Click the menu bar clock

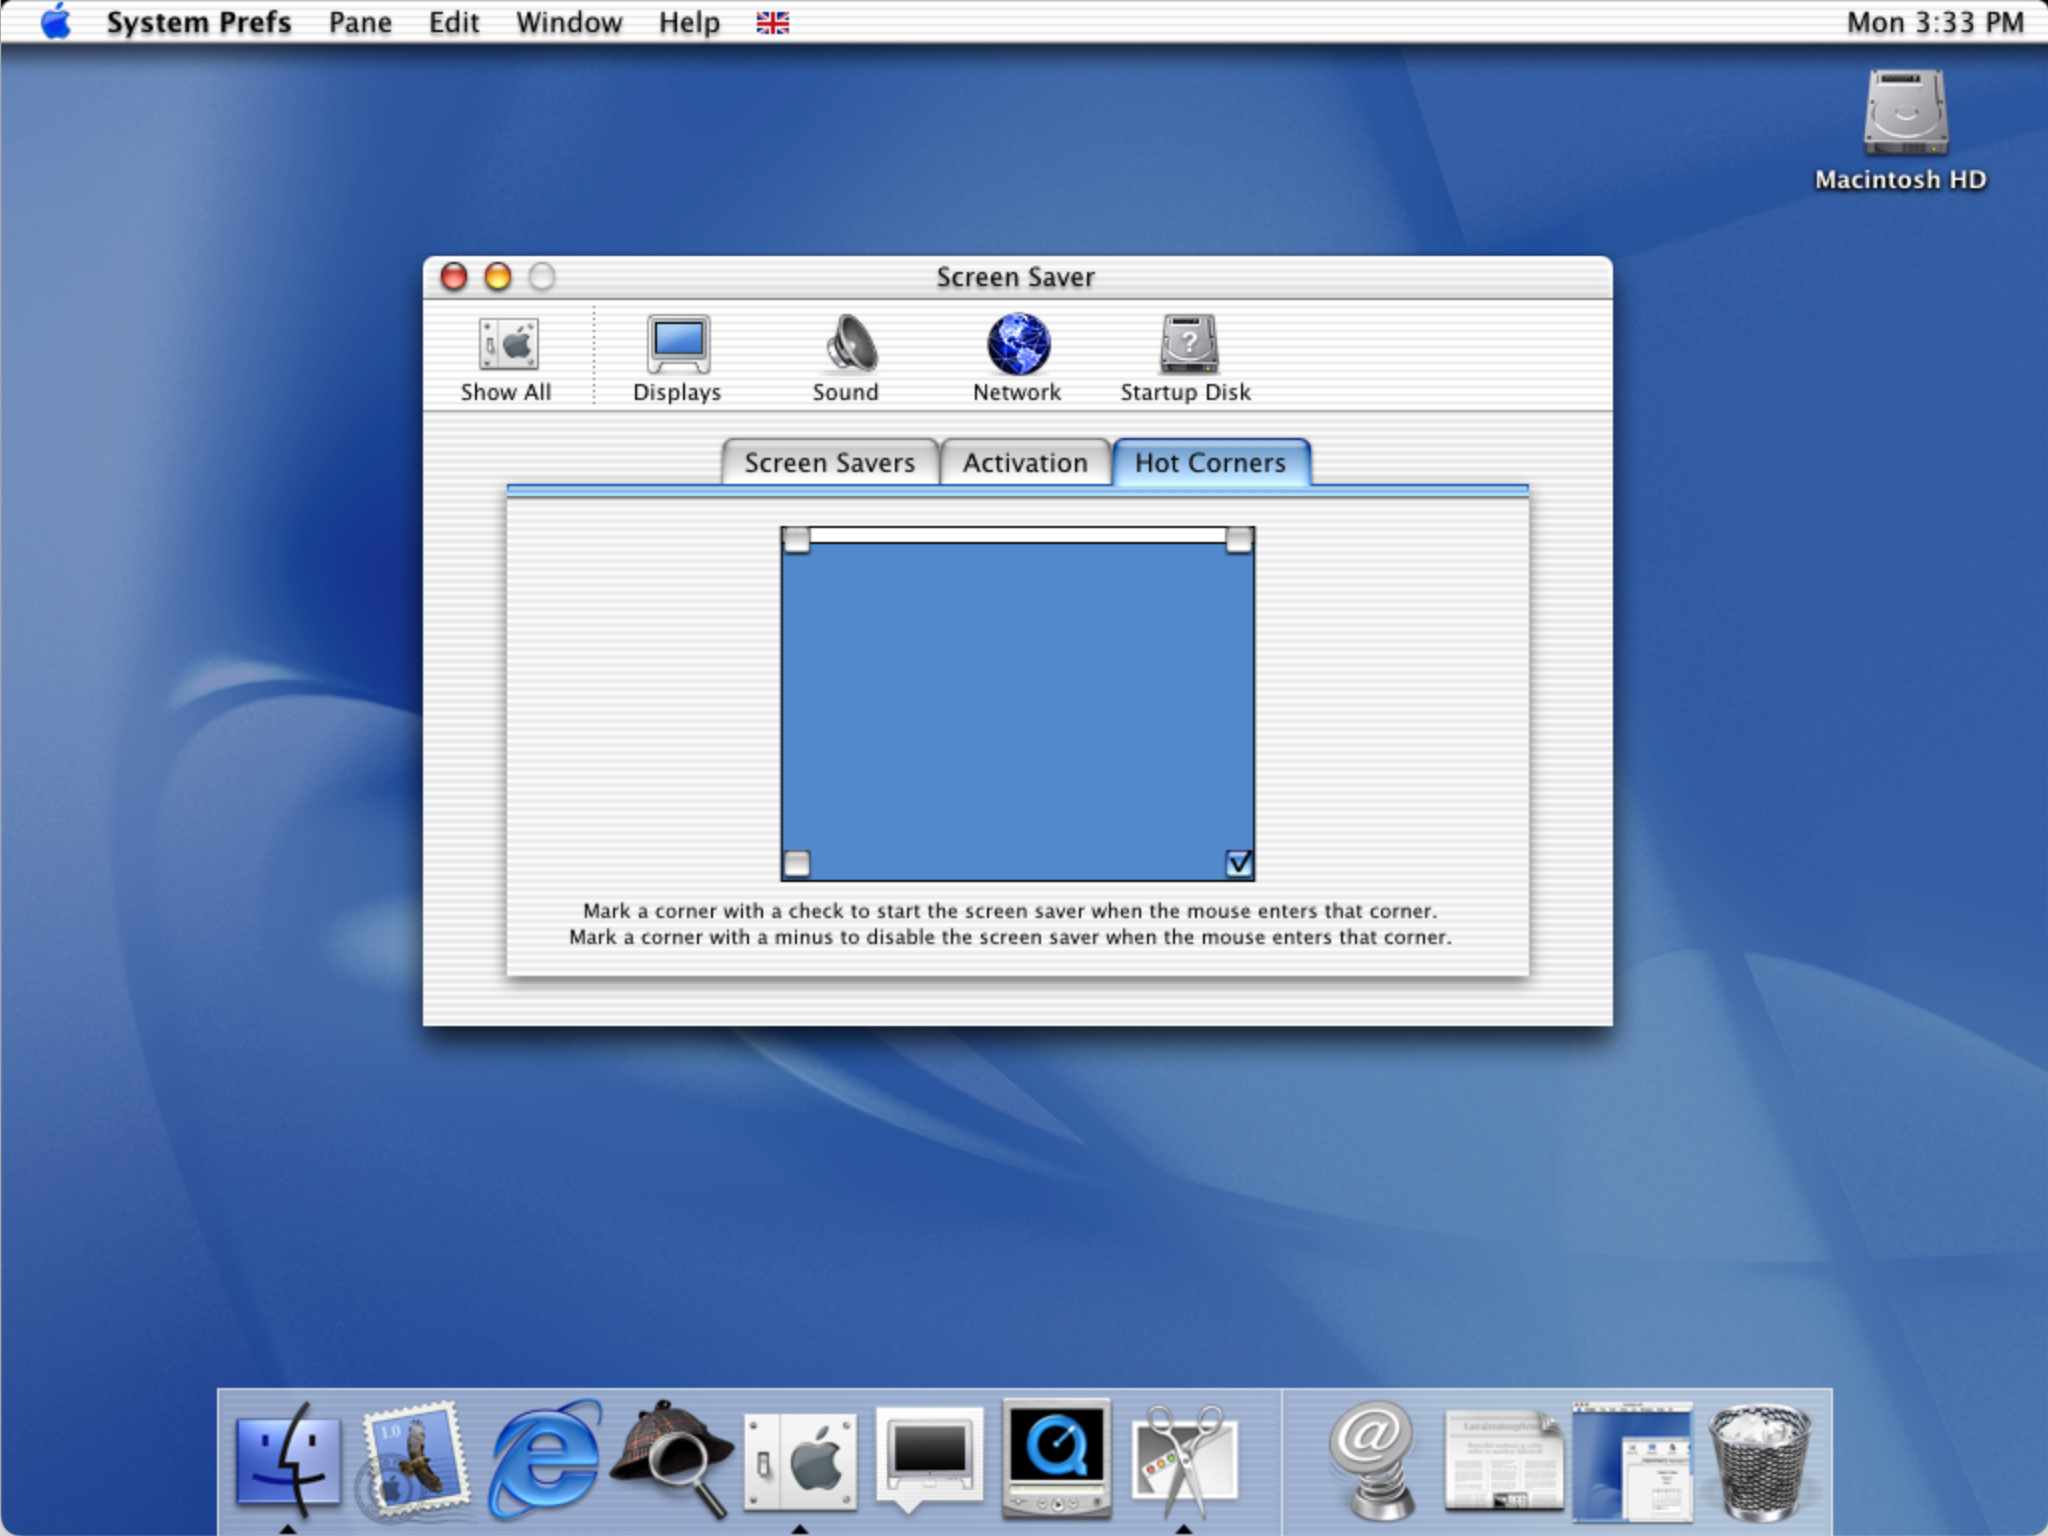pos(1935,22)
